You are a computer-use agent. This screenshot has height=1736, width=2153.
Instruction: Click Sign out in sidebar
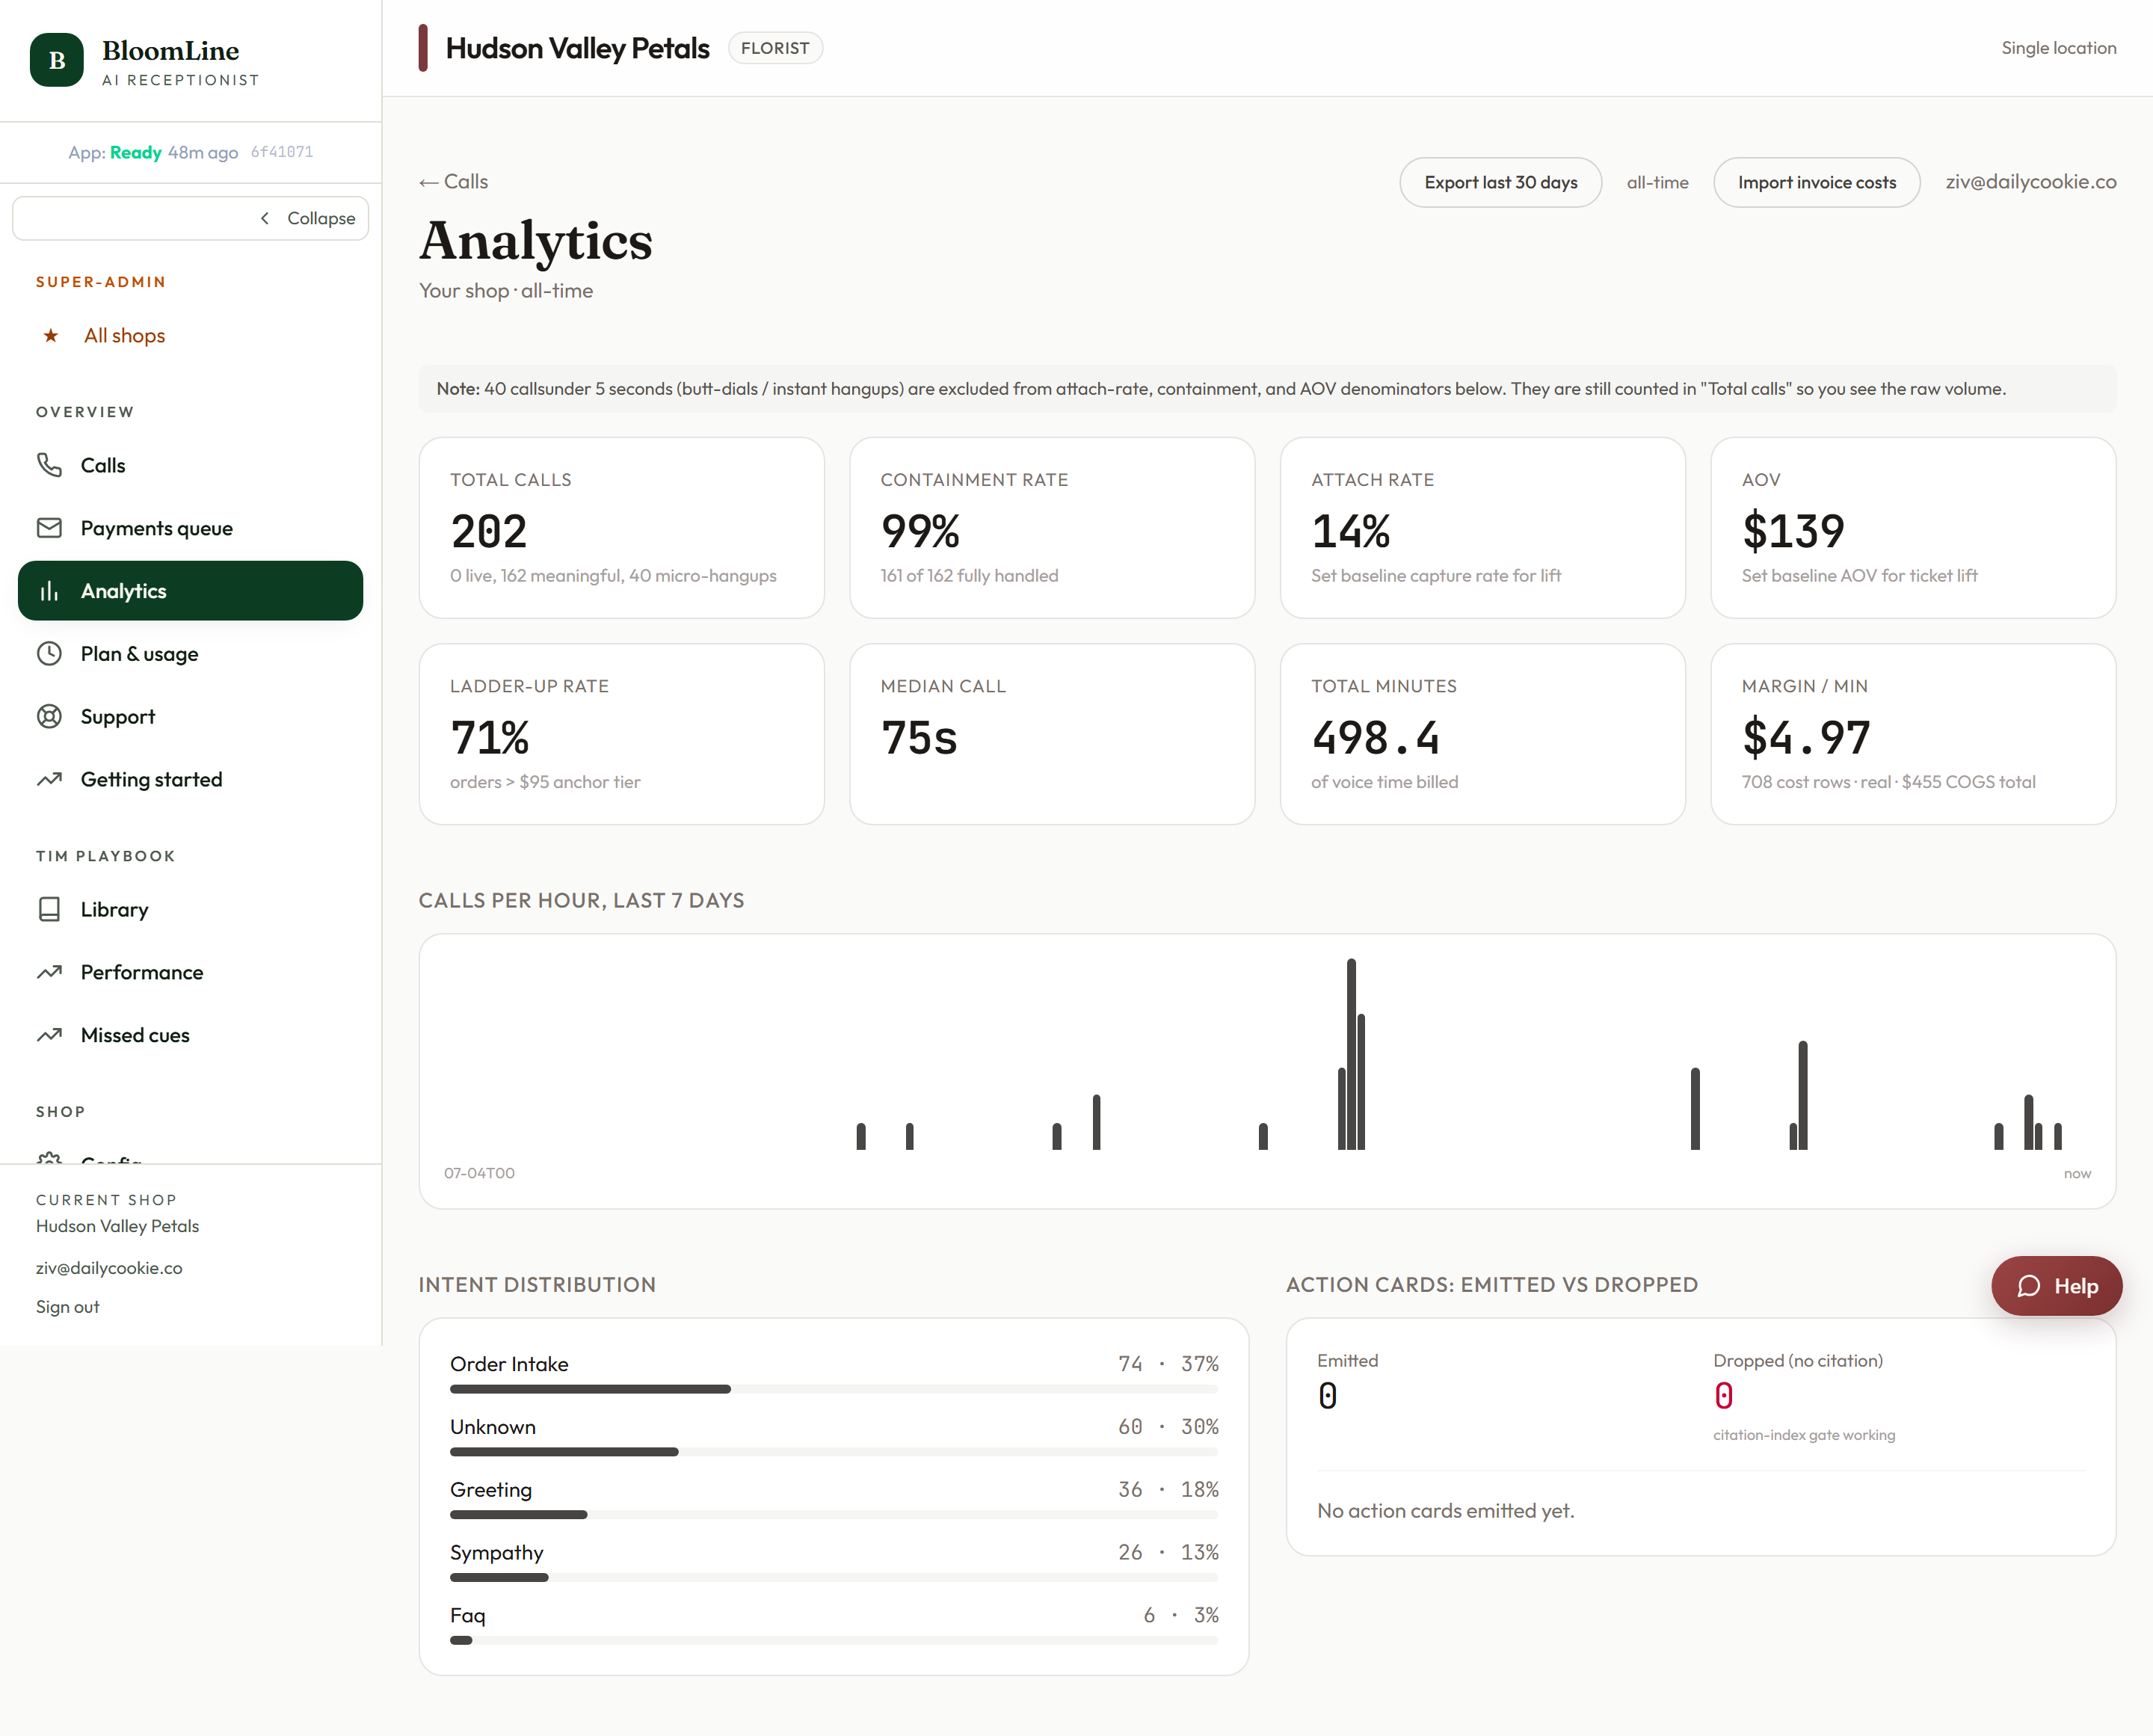pos(68,1307)
